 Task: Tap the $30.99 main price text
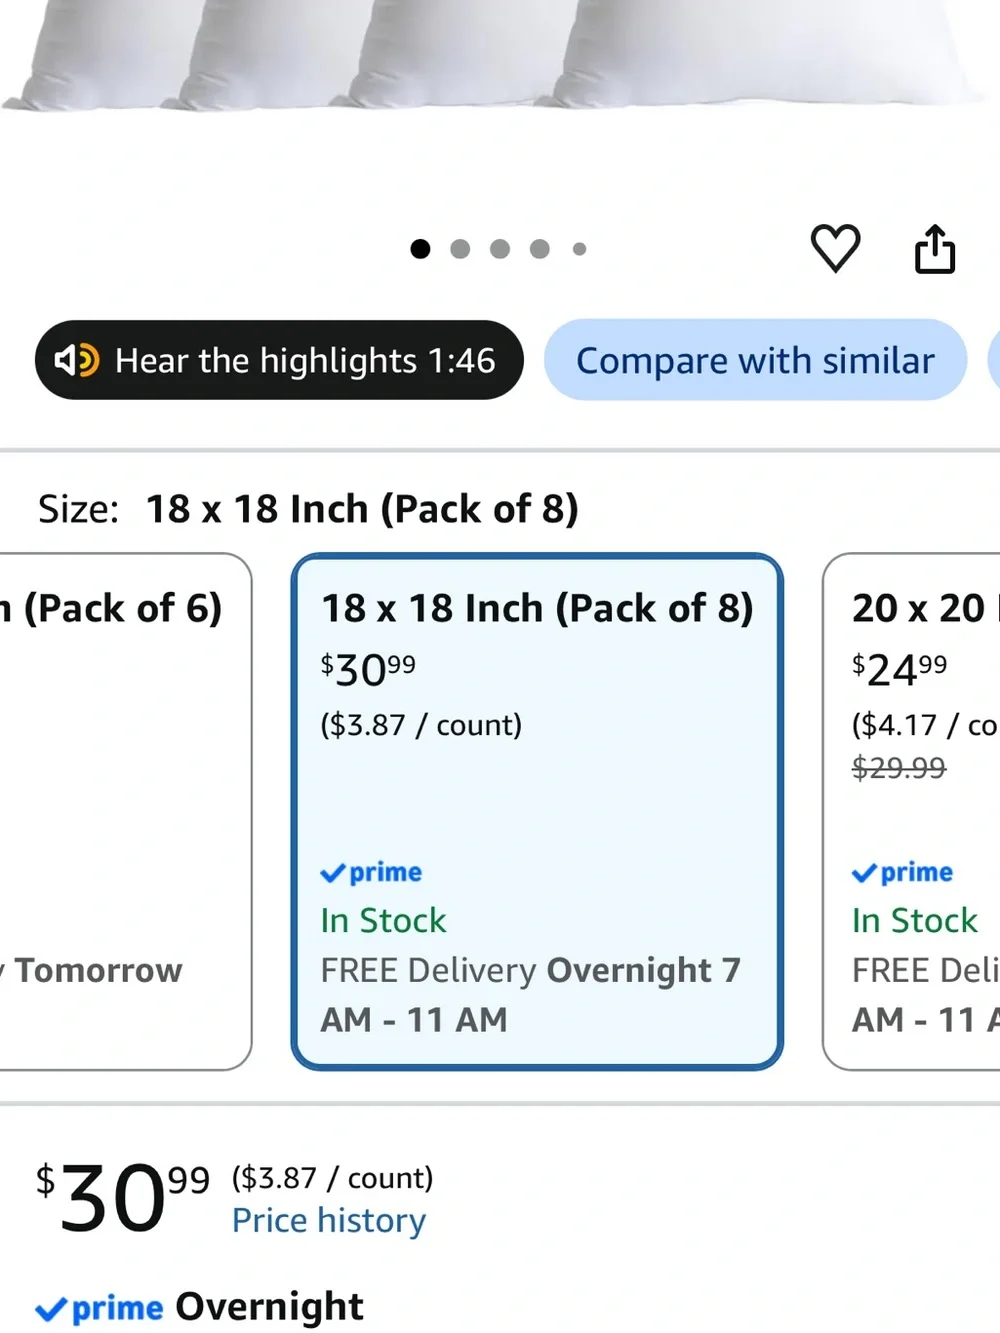(123, 1199)
